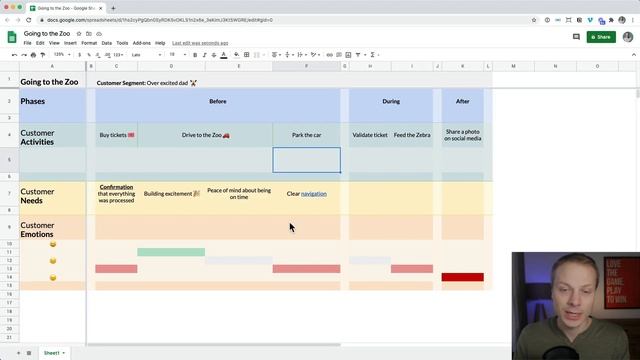This screenshot has height=360, width=640.
Task: Open the Chrome extensions puzzle icon
Action: click(611, 20)
